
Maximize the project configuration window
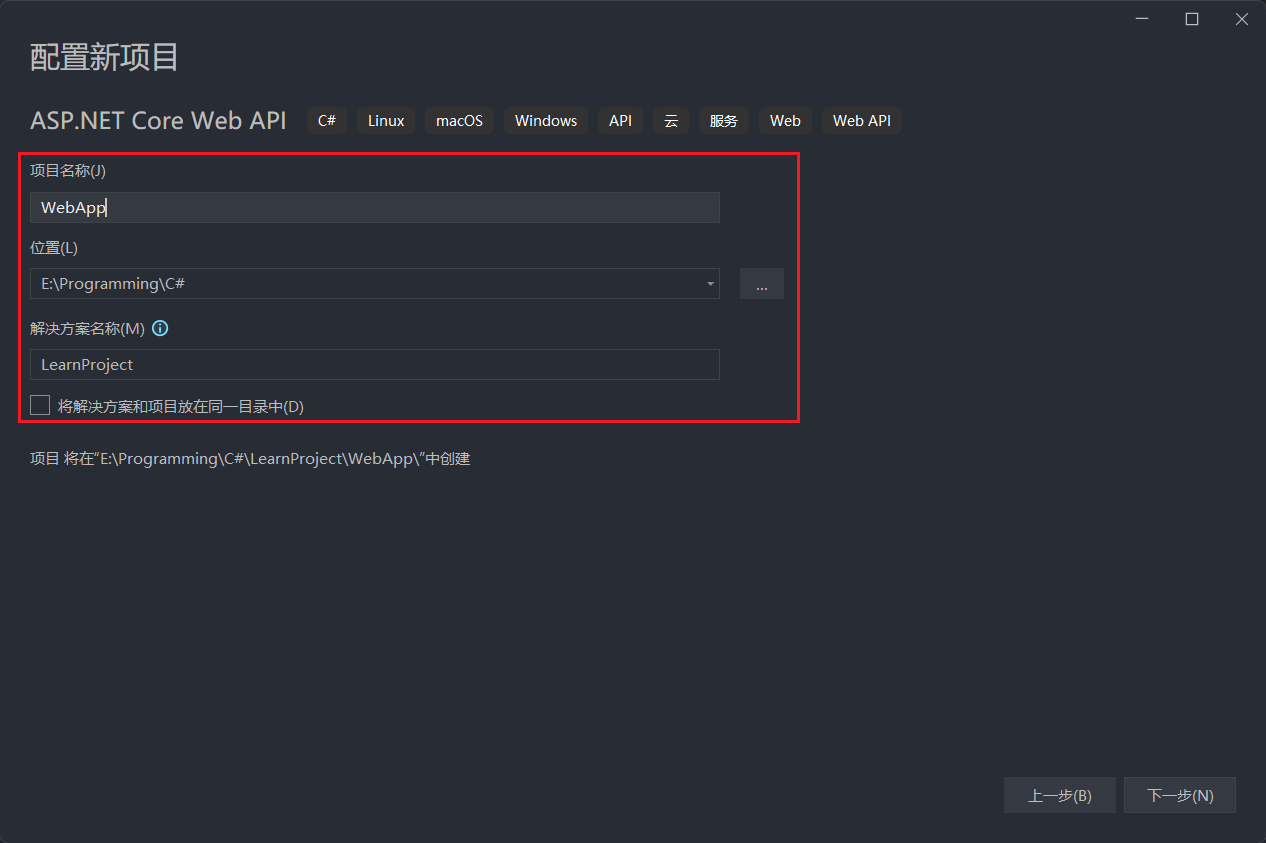(1191, 19)
